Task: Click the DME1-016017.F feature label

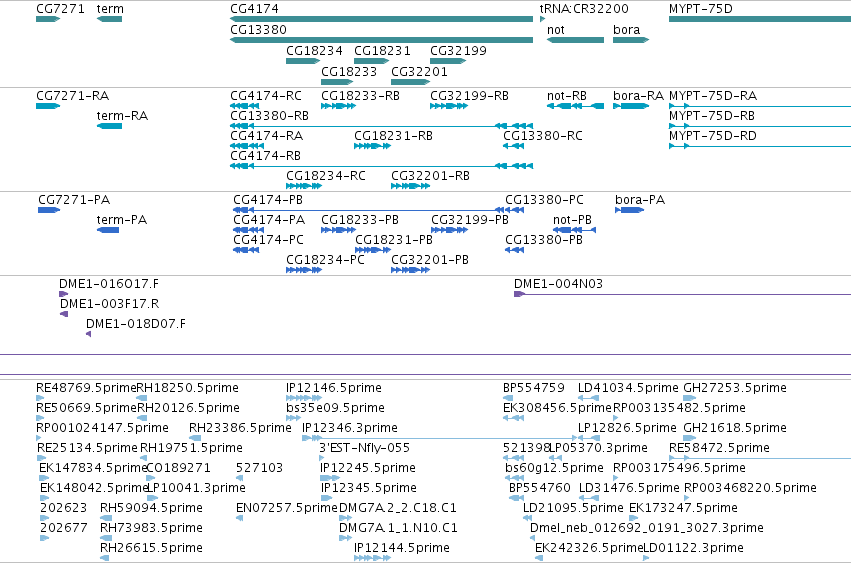Action: [109, 284]
